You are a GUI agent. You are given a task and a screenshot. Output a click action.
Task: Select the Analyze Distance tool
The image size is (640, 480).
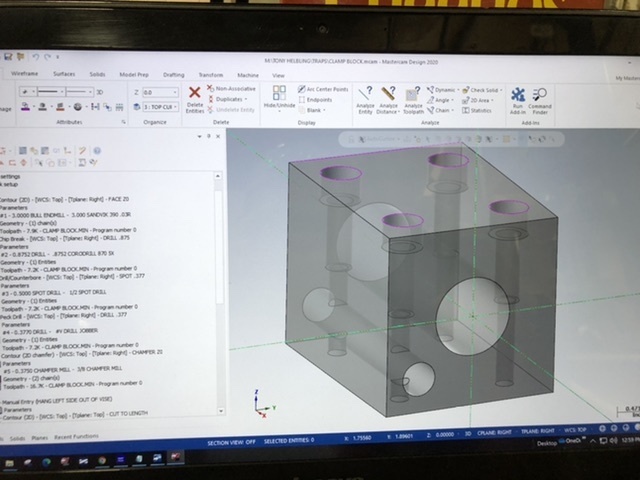tap(389, 98)
